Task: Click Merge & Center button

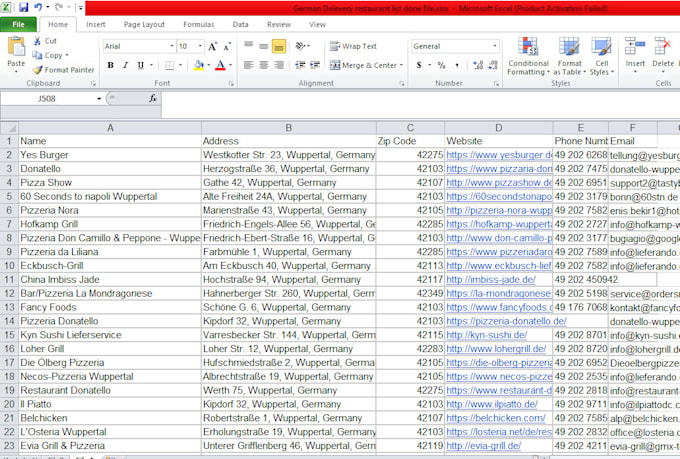Action: [x=363, y=65]
